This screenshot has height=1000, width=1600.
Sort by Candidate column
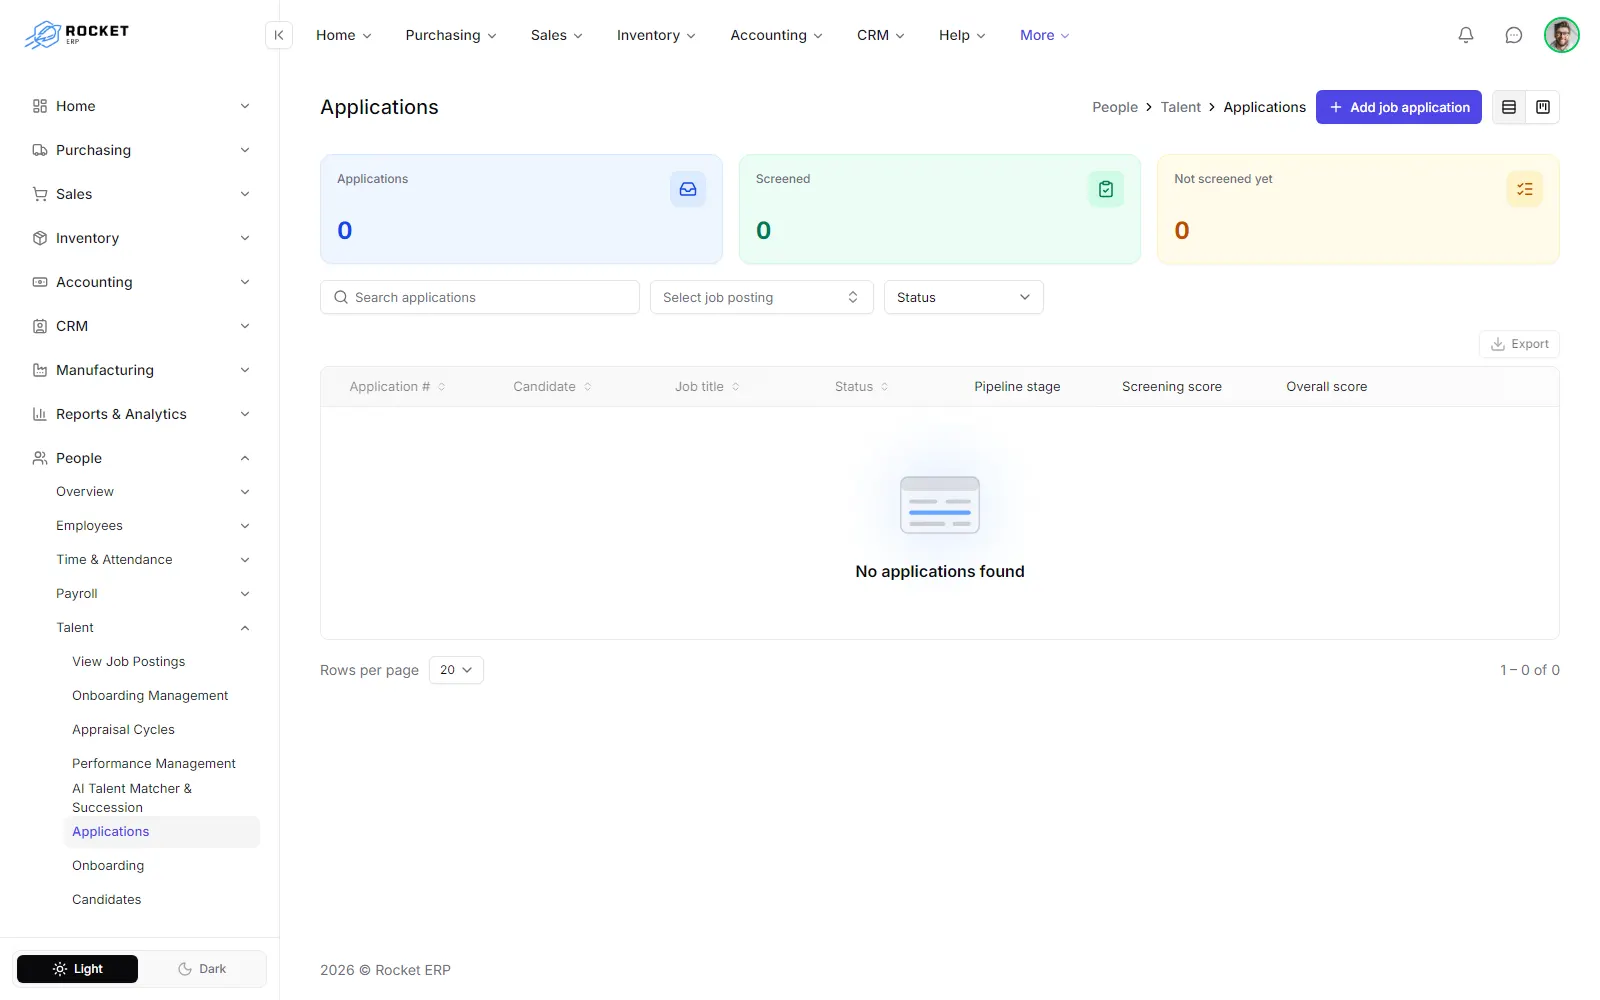[552, 387]
